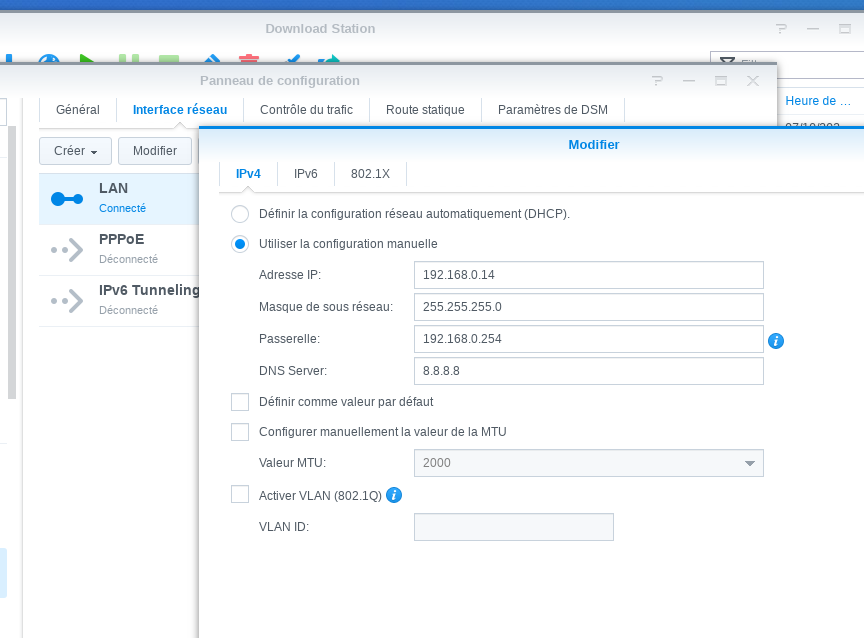Close the Panneau de configuration window
Viewport: 864px width, 638px height.
point(753,81)
